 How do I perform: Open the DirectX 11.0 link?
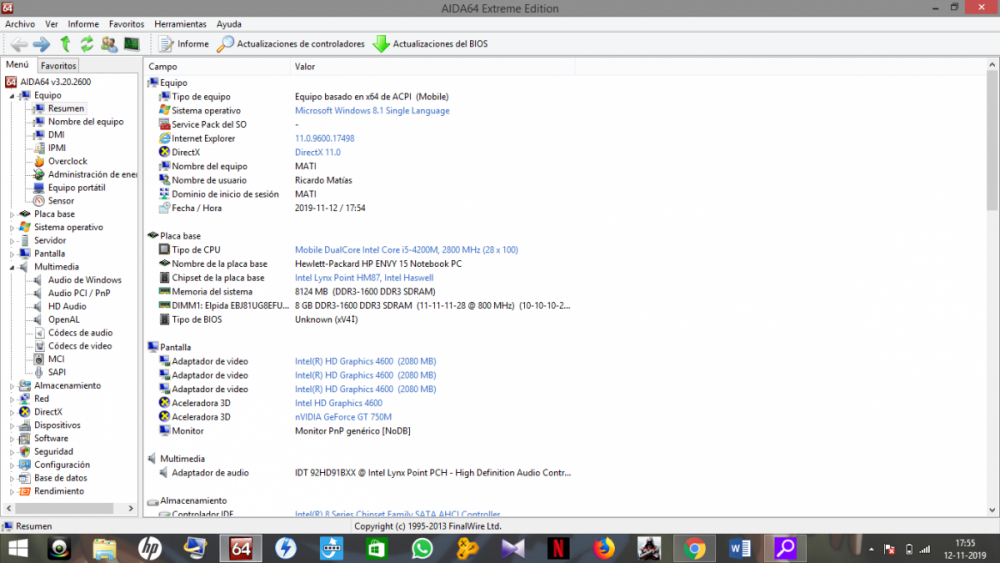[318, 152]
